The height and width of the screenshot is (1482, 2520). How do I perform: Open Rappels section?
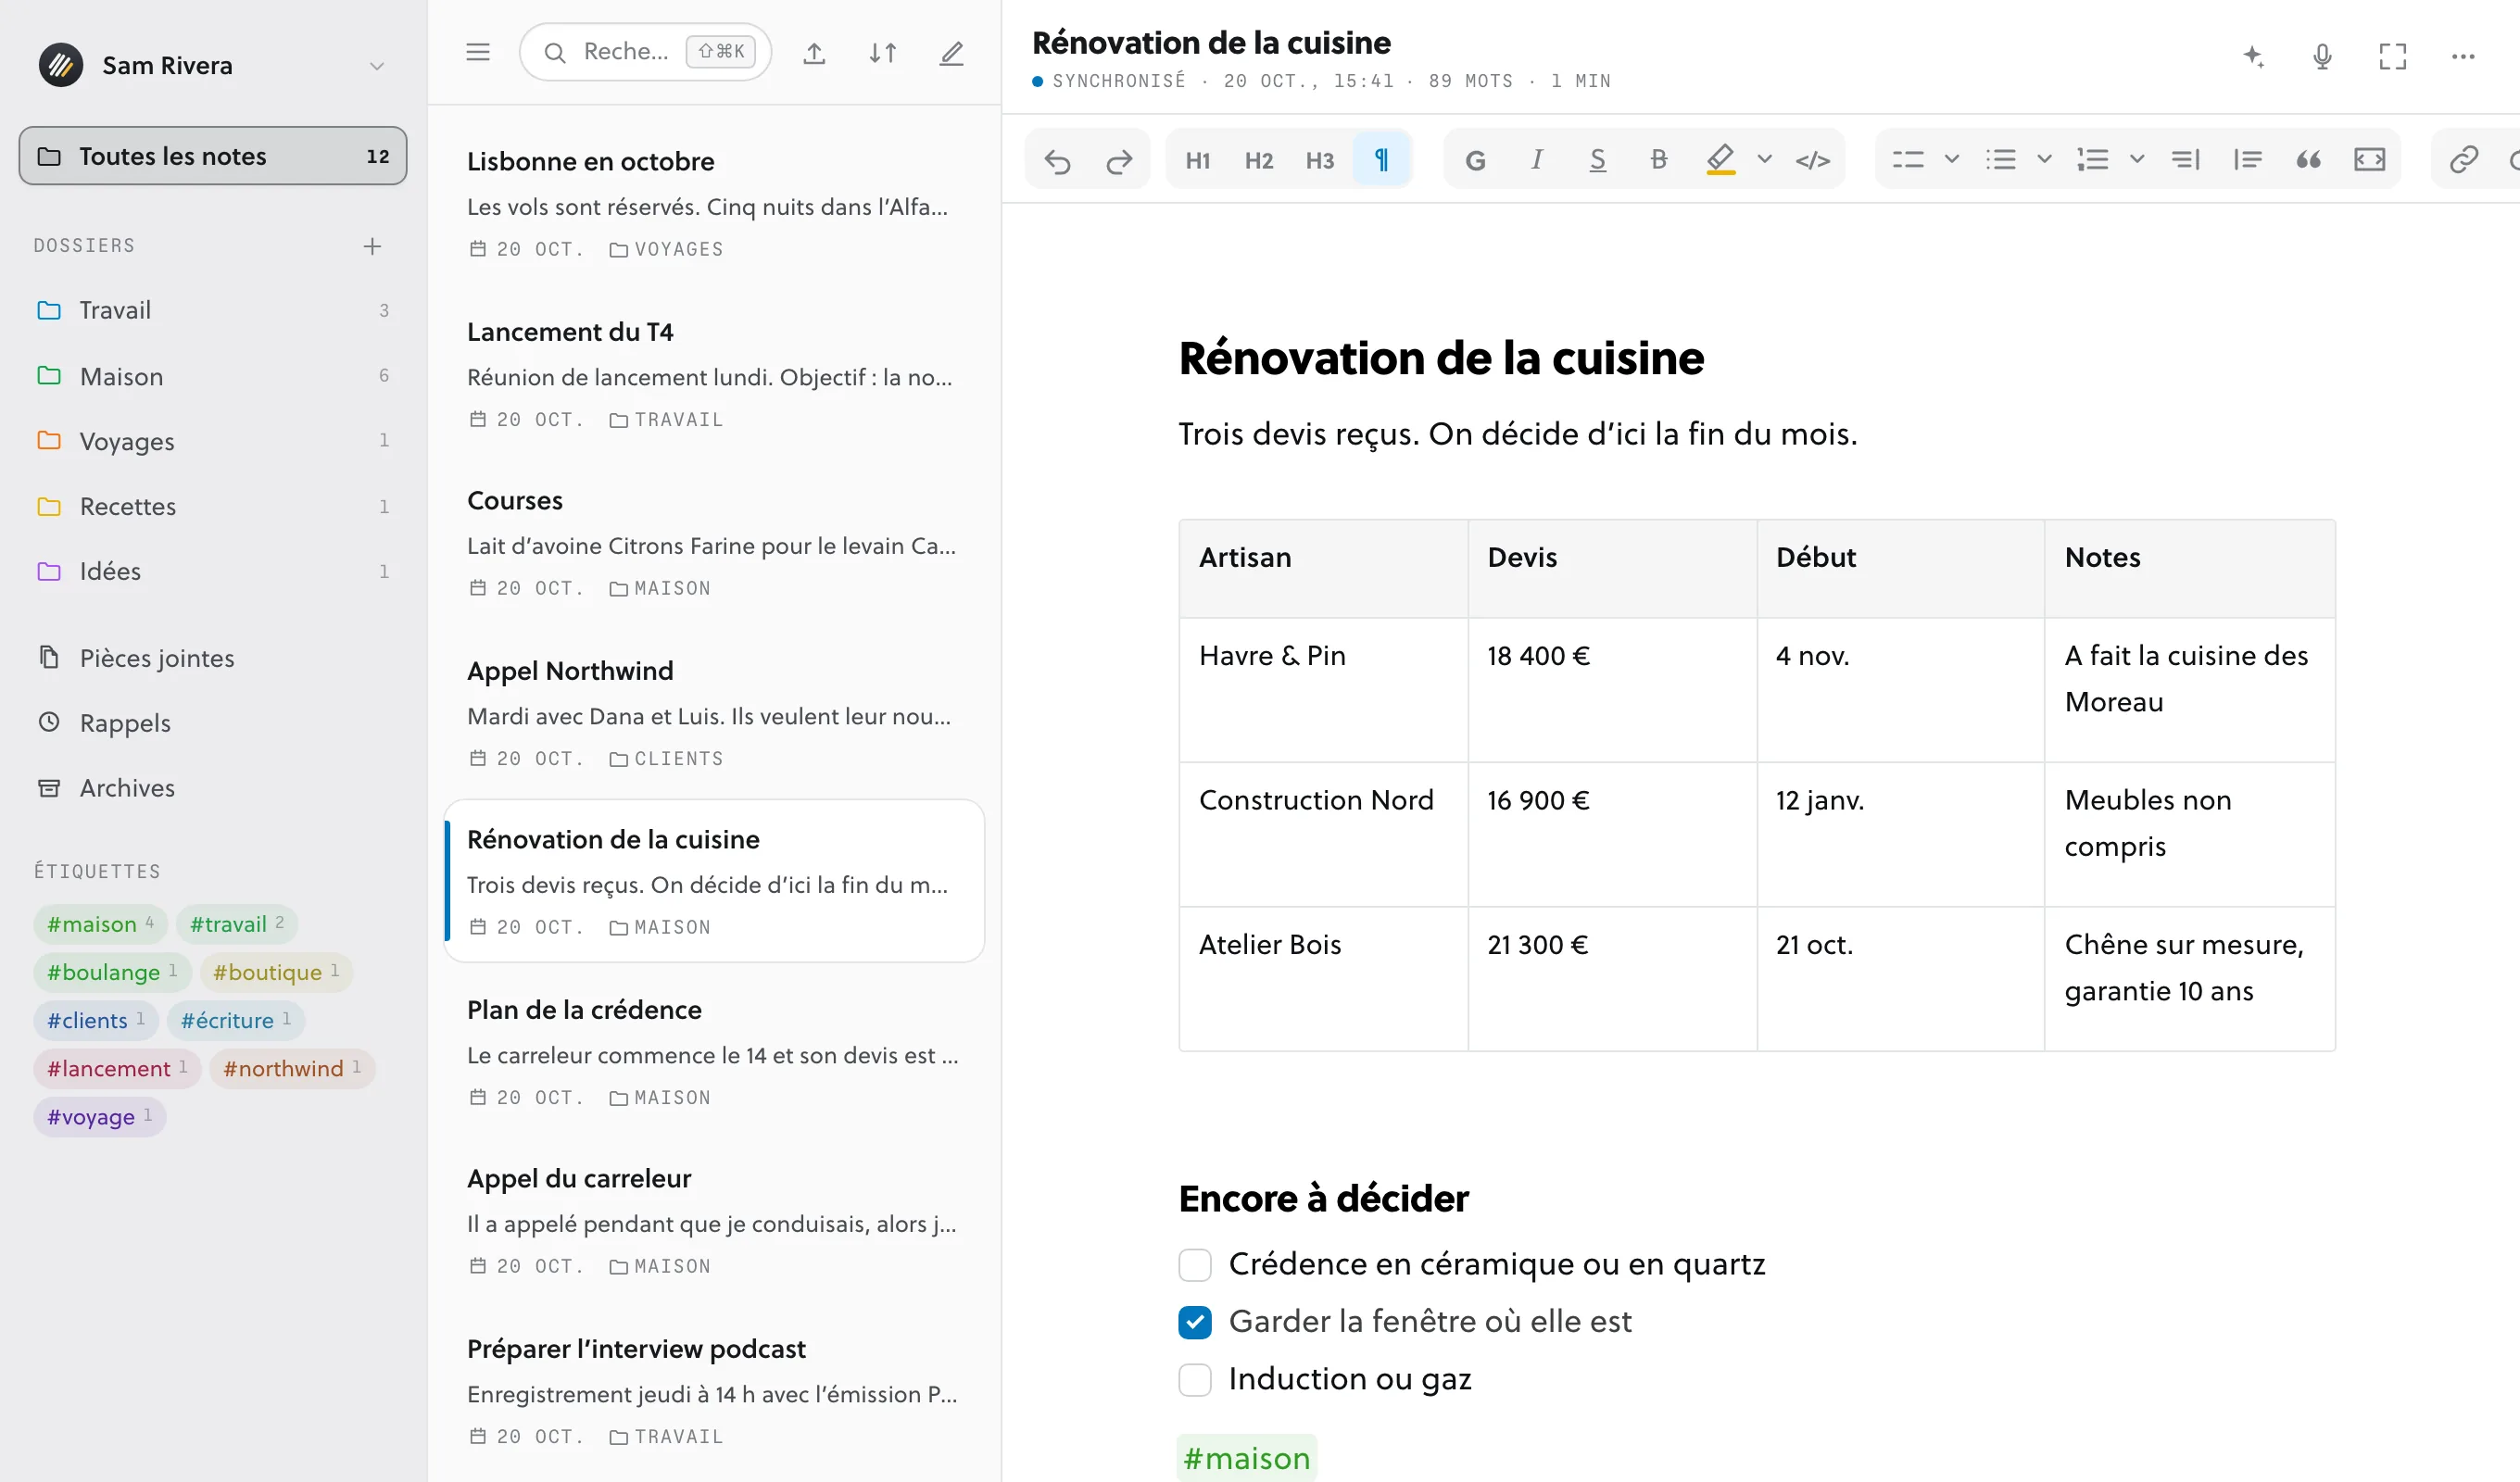(213, 723)
